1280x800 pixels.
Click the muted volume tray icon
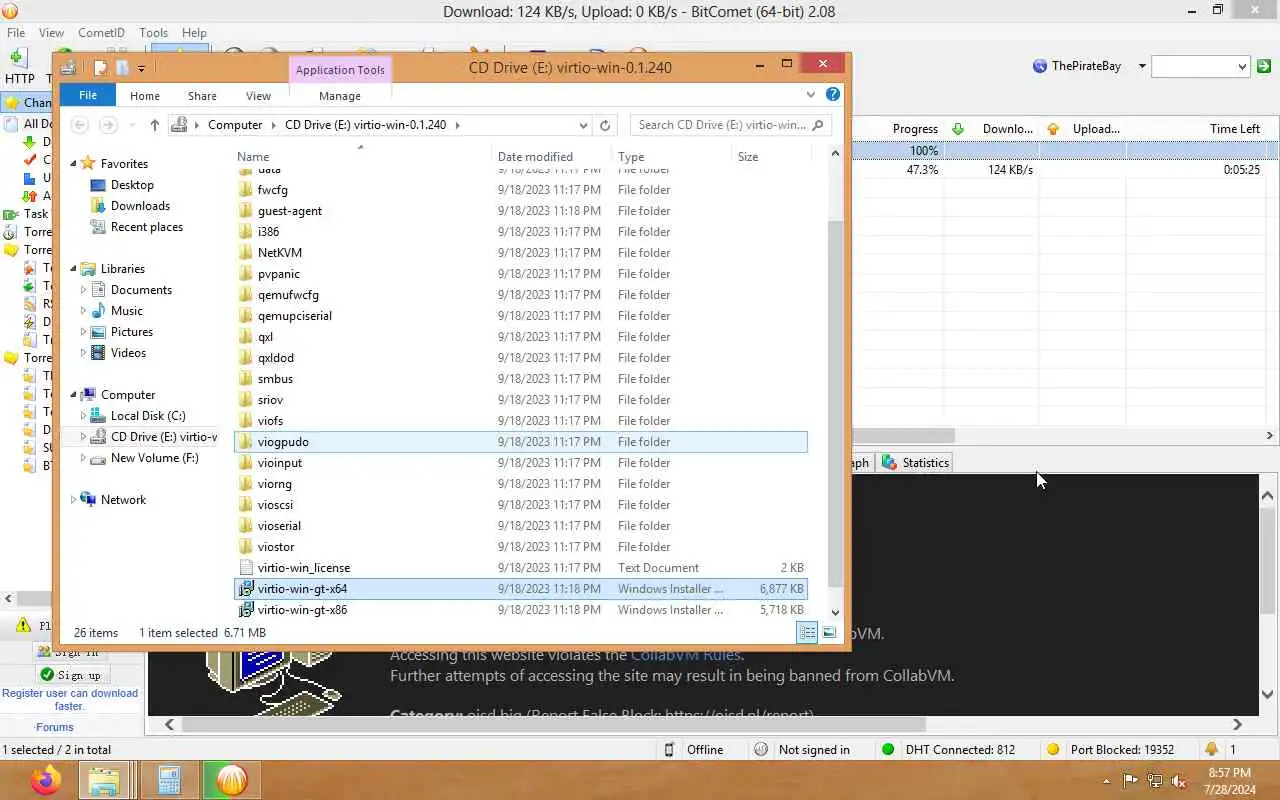pos(1179,781)
